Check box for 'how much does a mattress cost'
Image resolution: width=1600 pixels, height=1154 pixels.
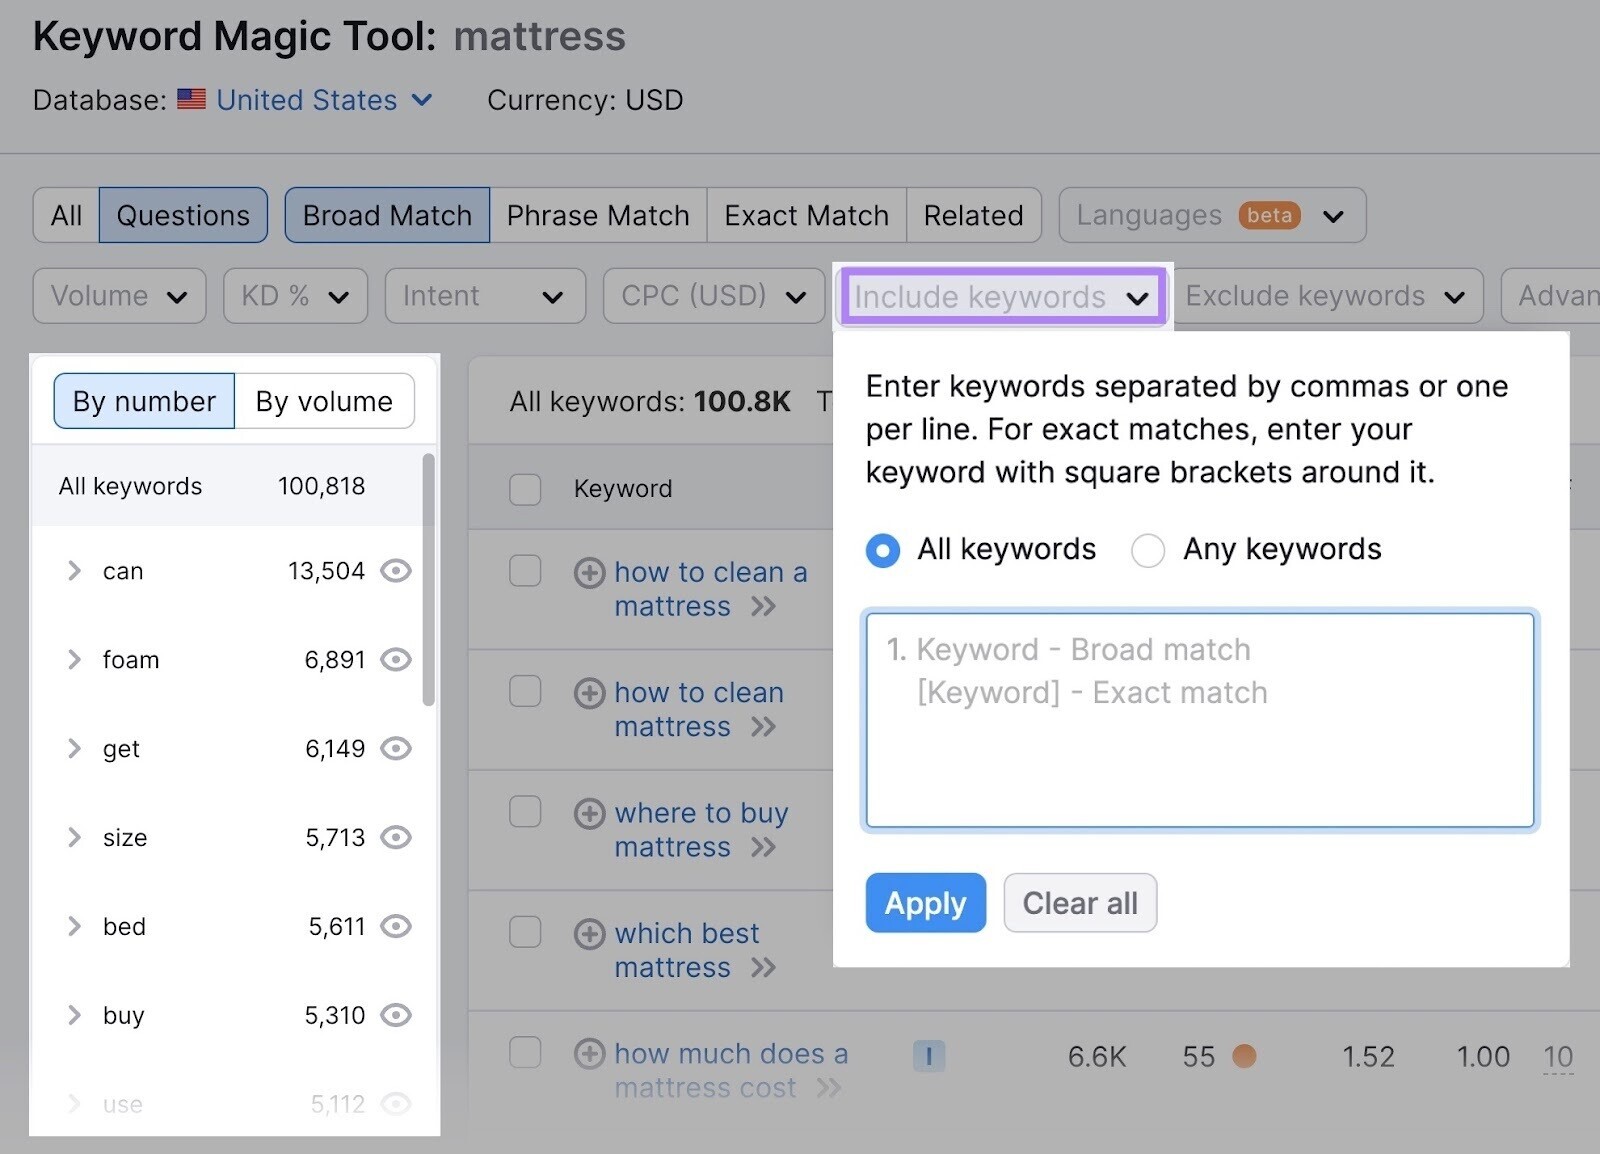click(x=525, y=1052)
